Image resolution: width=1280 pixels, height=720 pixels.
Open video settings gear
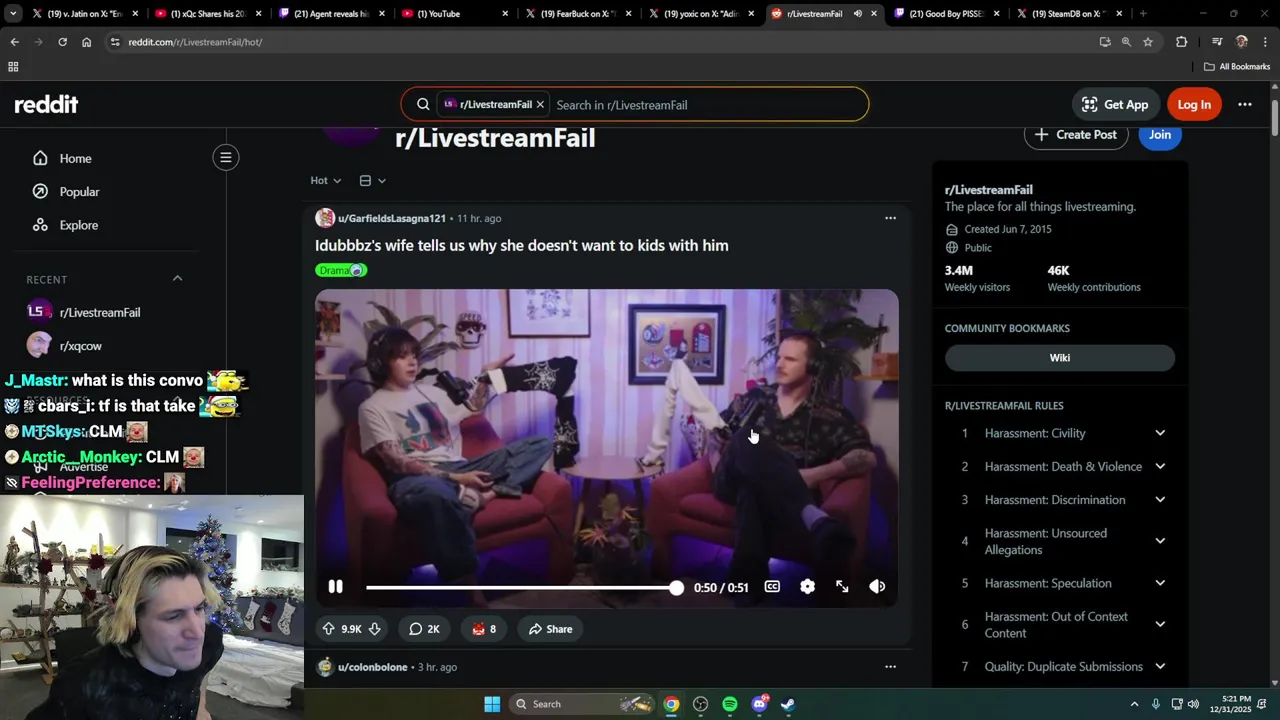[x=807, y=587]
